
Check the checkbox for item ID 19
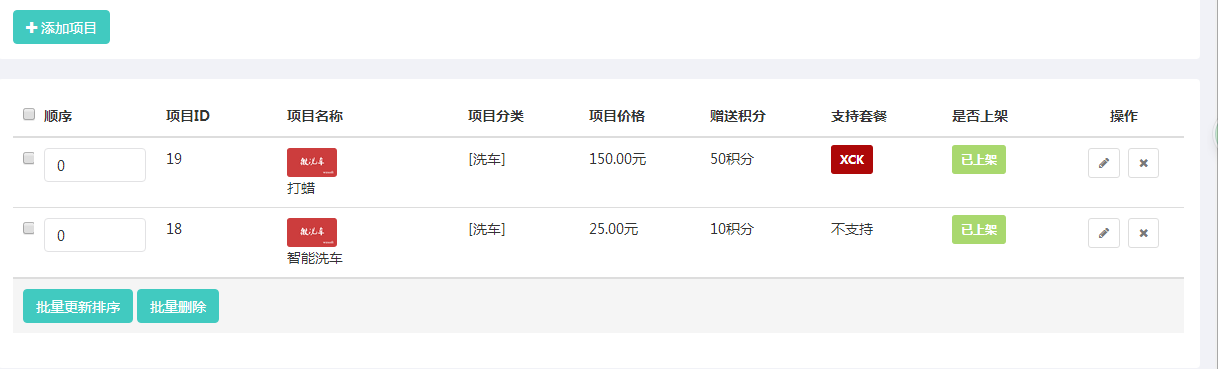[28, 158]
